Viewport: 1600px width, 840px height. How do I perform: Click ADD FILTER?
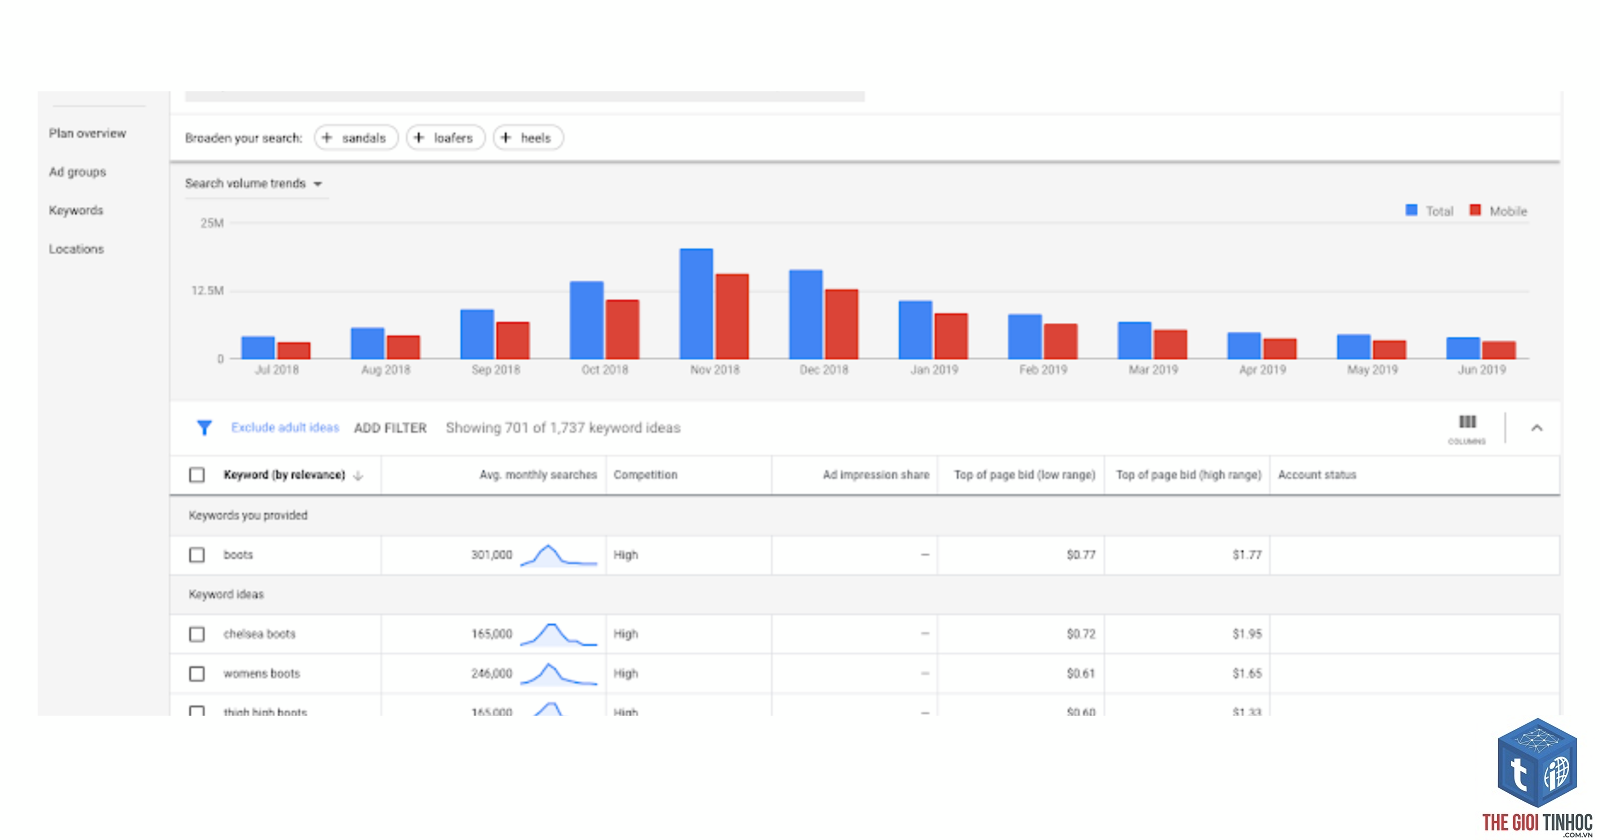click(390, 428)
